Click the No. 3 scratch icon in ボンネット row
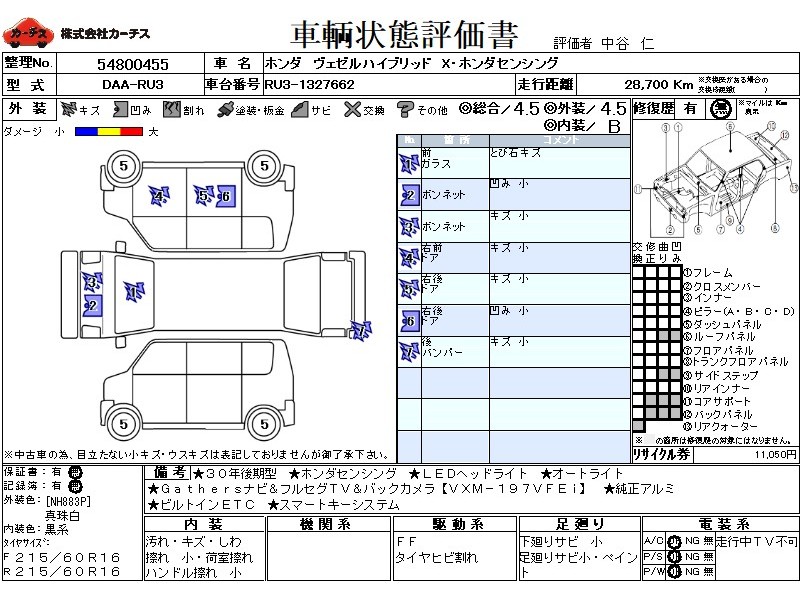Screen dimensions: 800x600 click(409, 227)
